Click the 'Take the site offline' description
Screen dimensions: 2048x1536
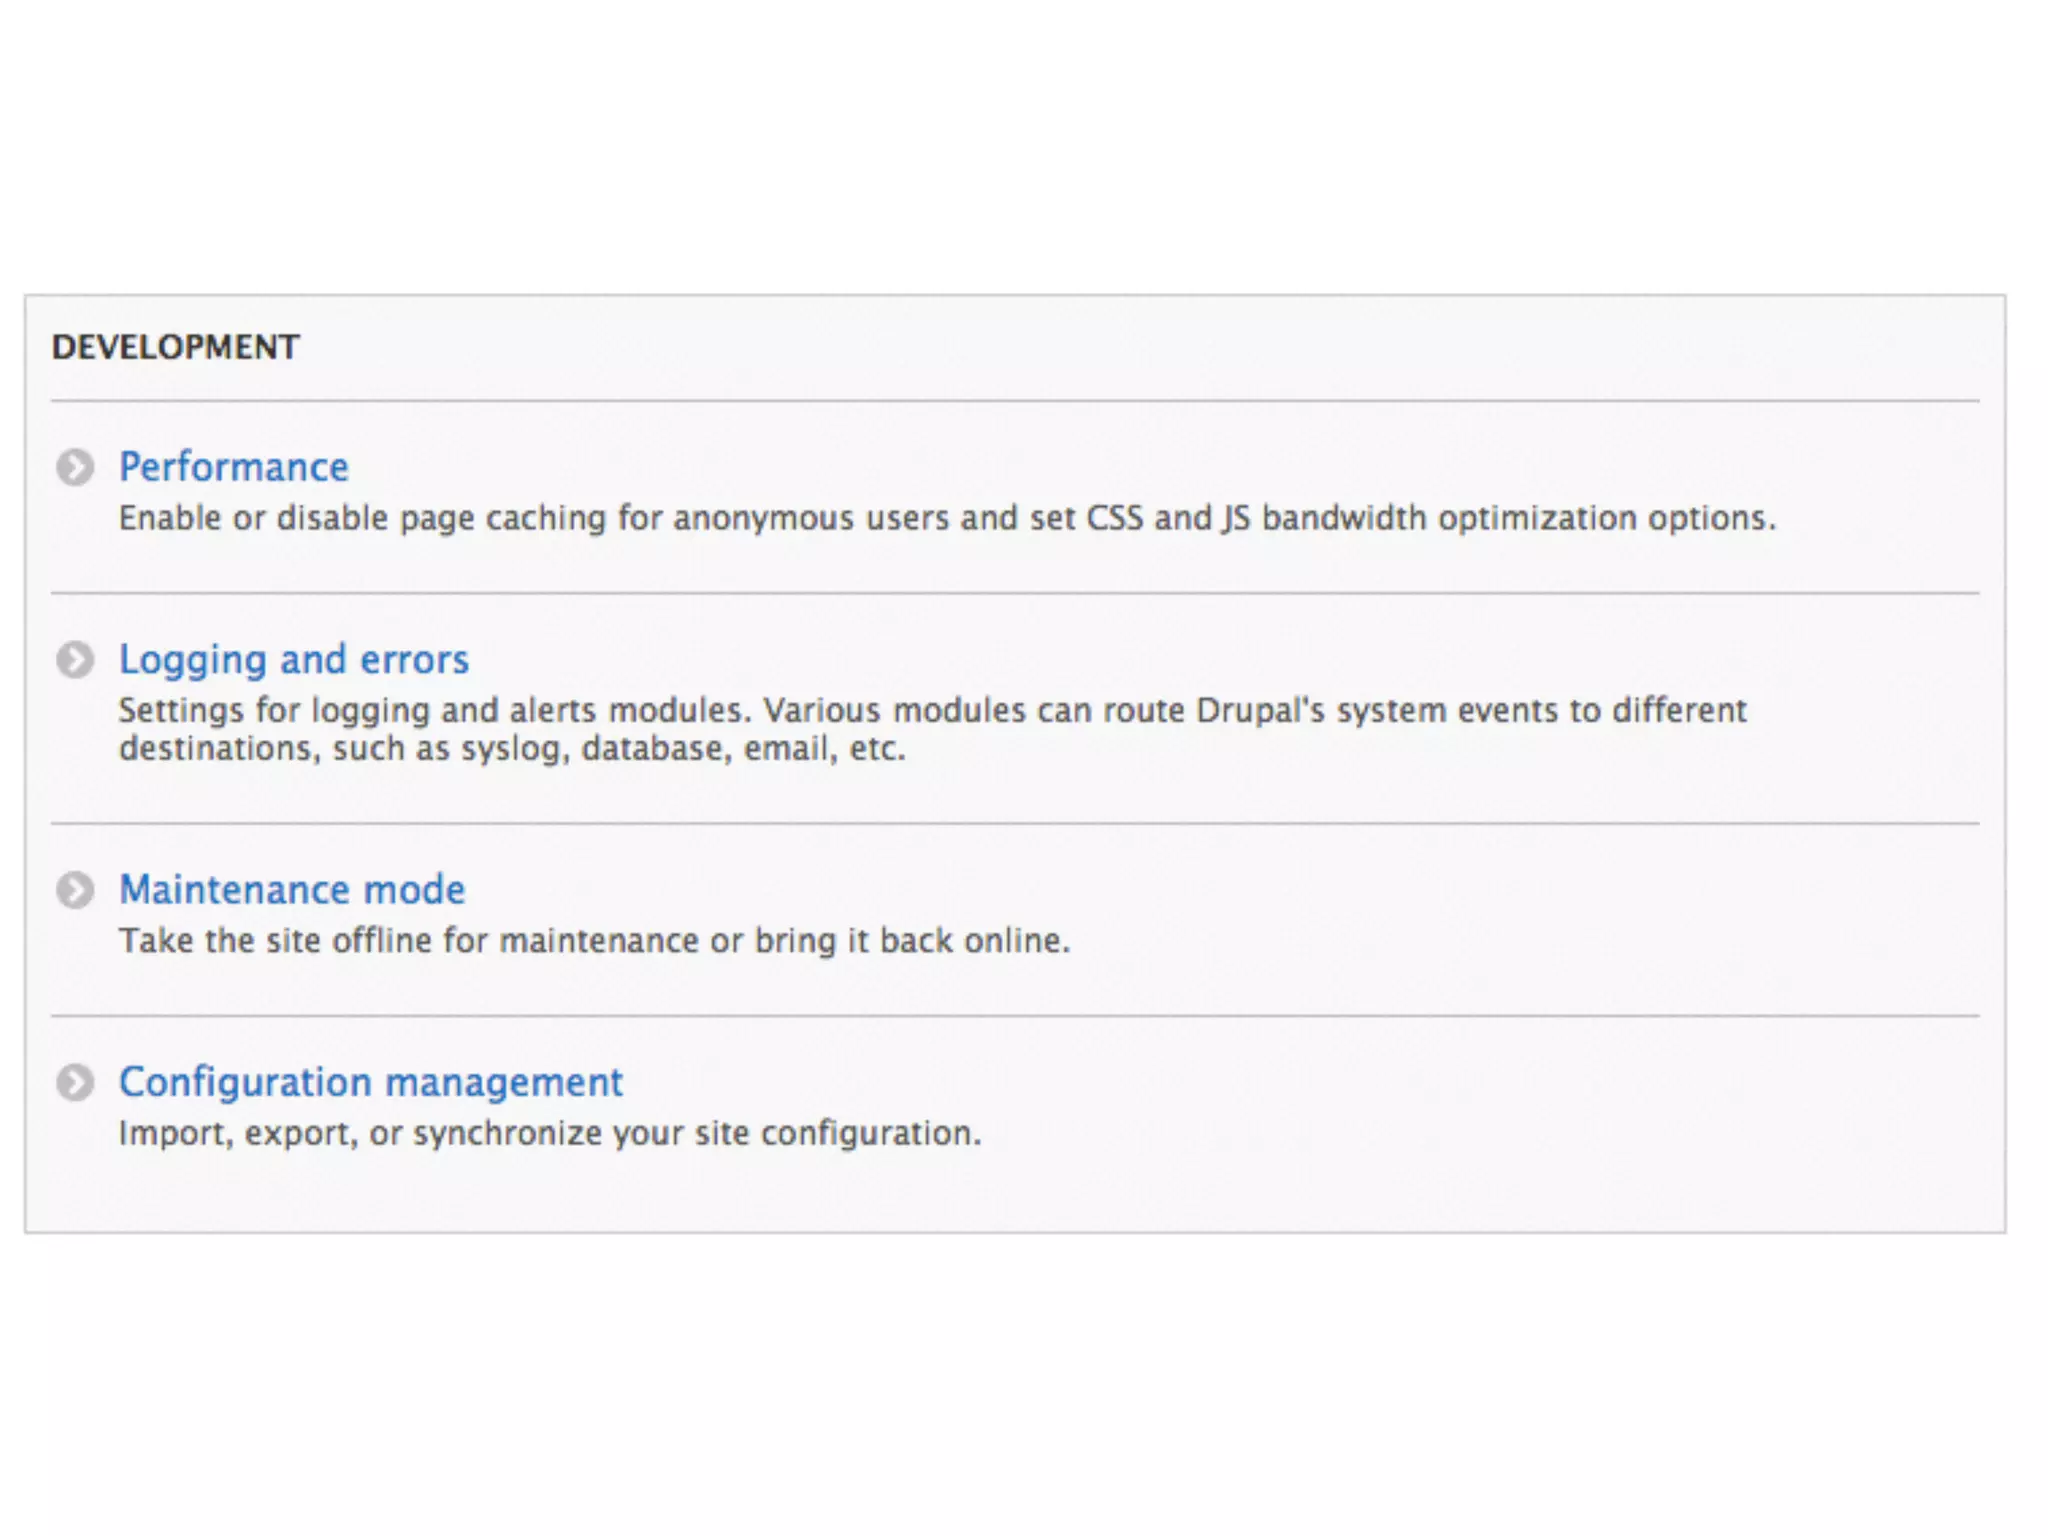pos(594,941)
